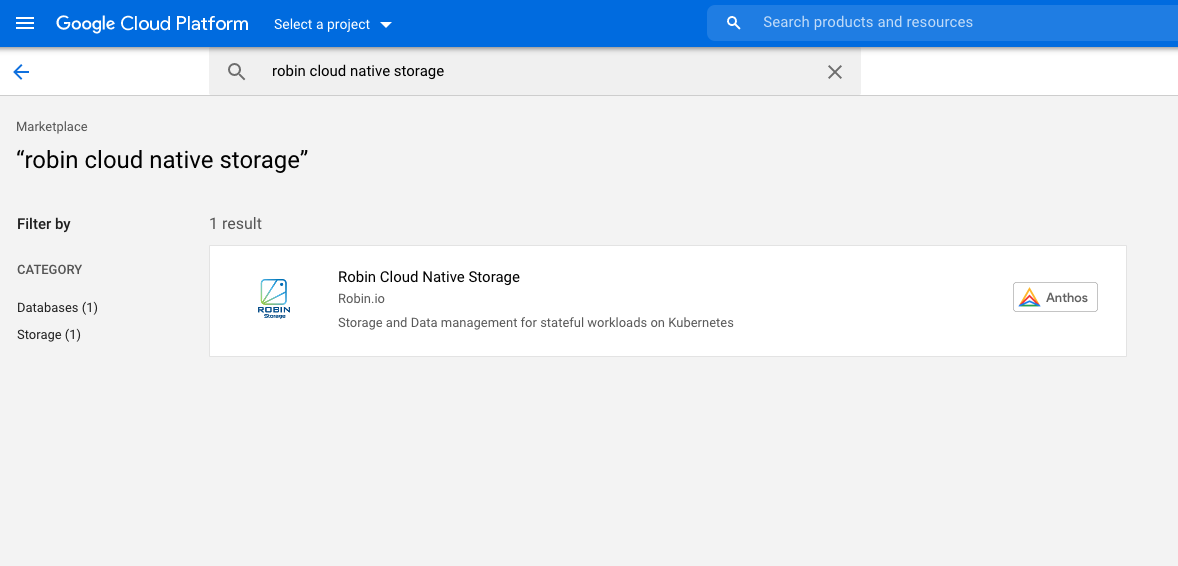The width and height of the screenshot is (1178, 566).
Task: Click the quoted search query heading
Action: pos(162,159)
